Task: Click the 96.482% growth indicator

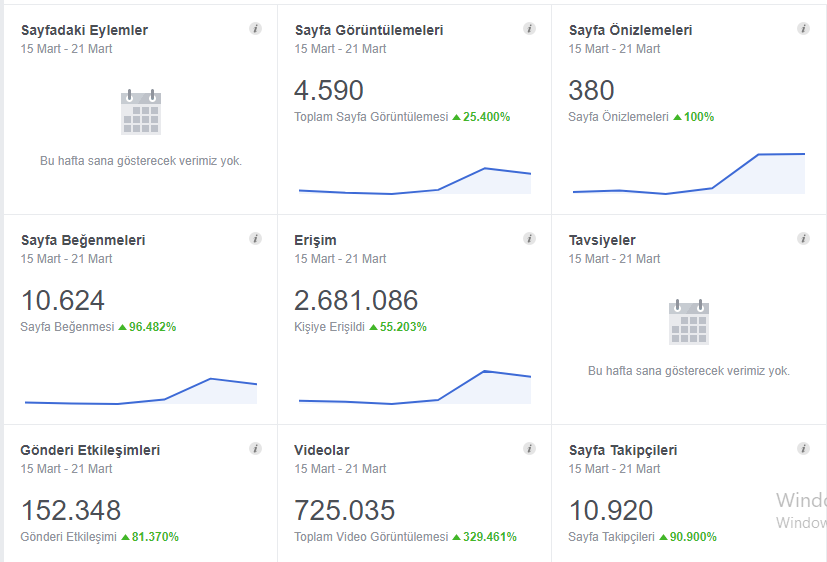Action: tap(147, 327)
